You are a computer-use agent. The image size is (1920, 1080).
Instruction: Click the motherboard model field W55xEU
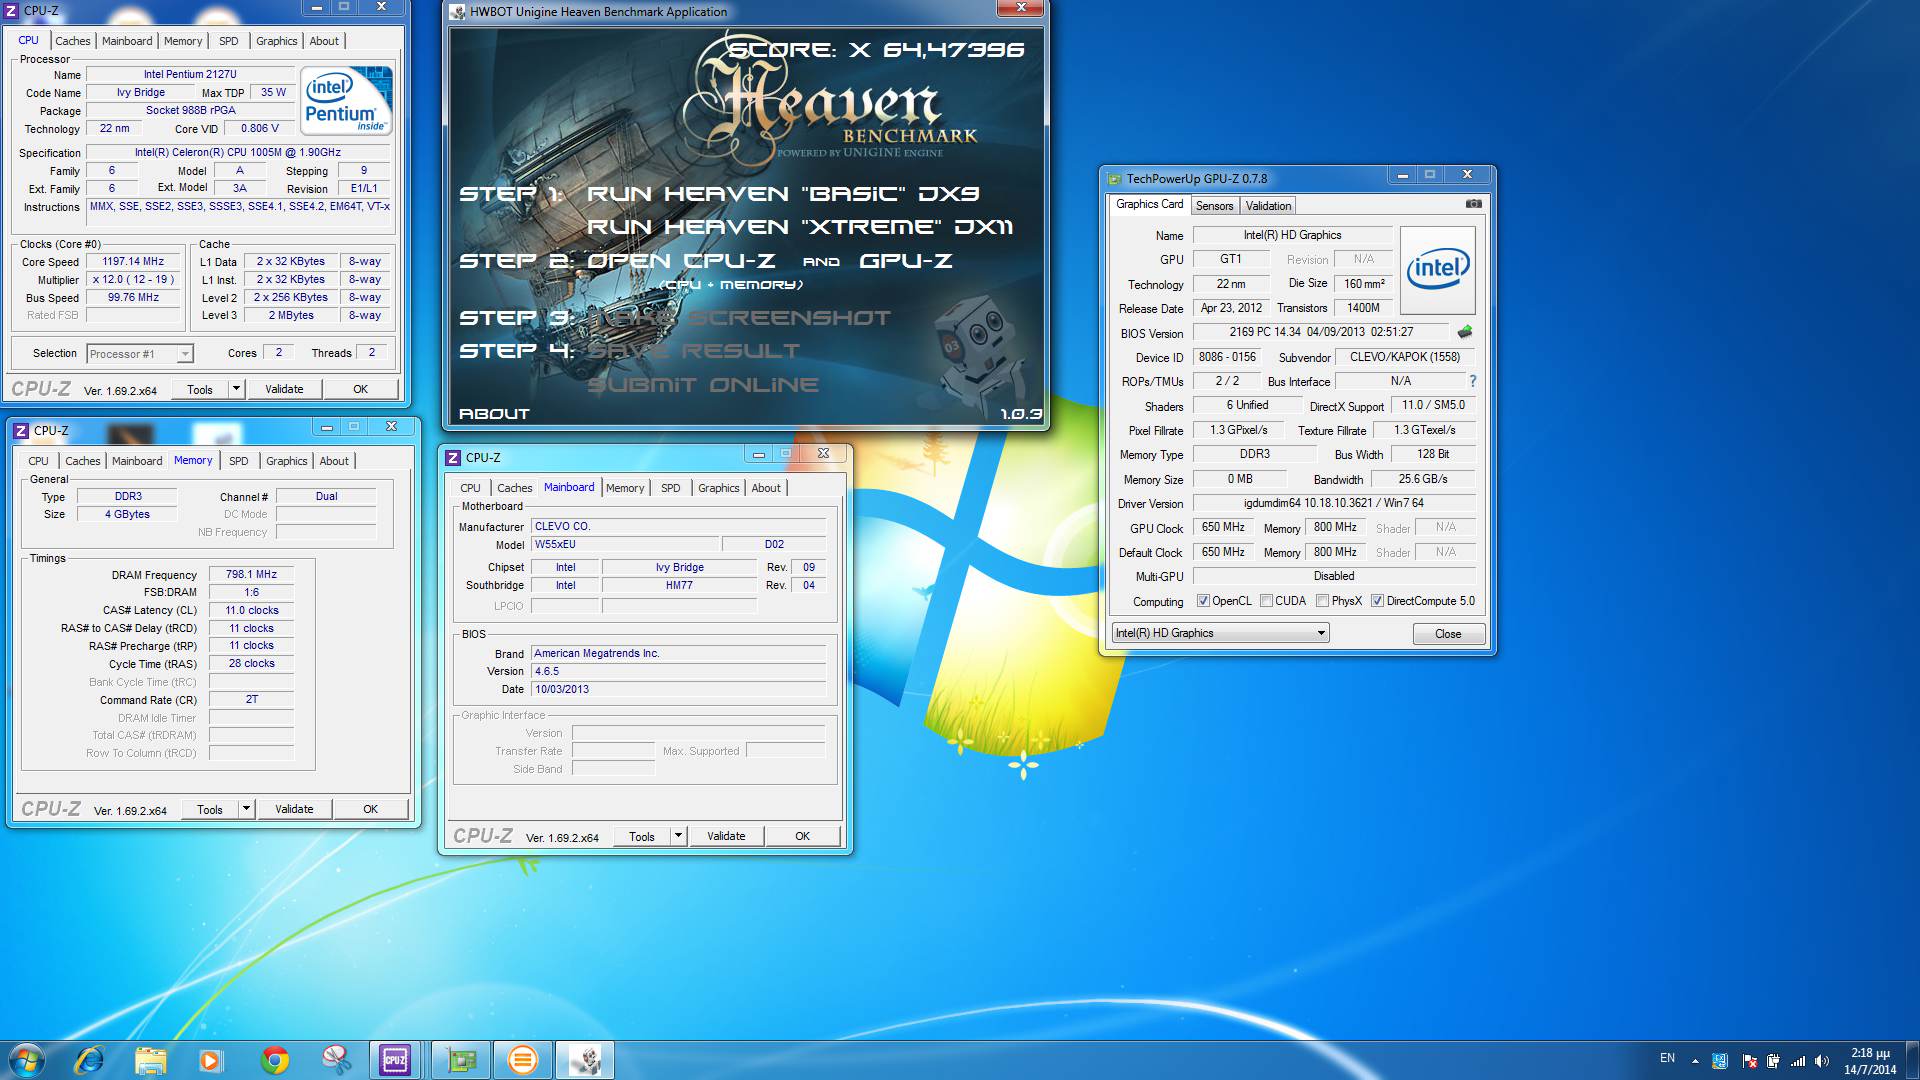(625, 545)
